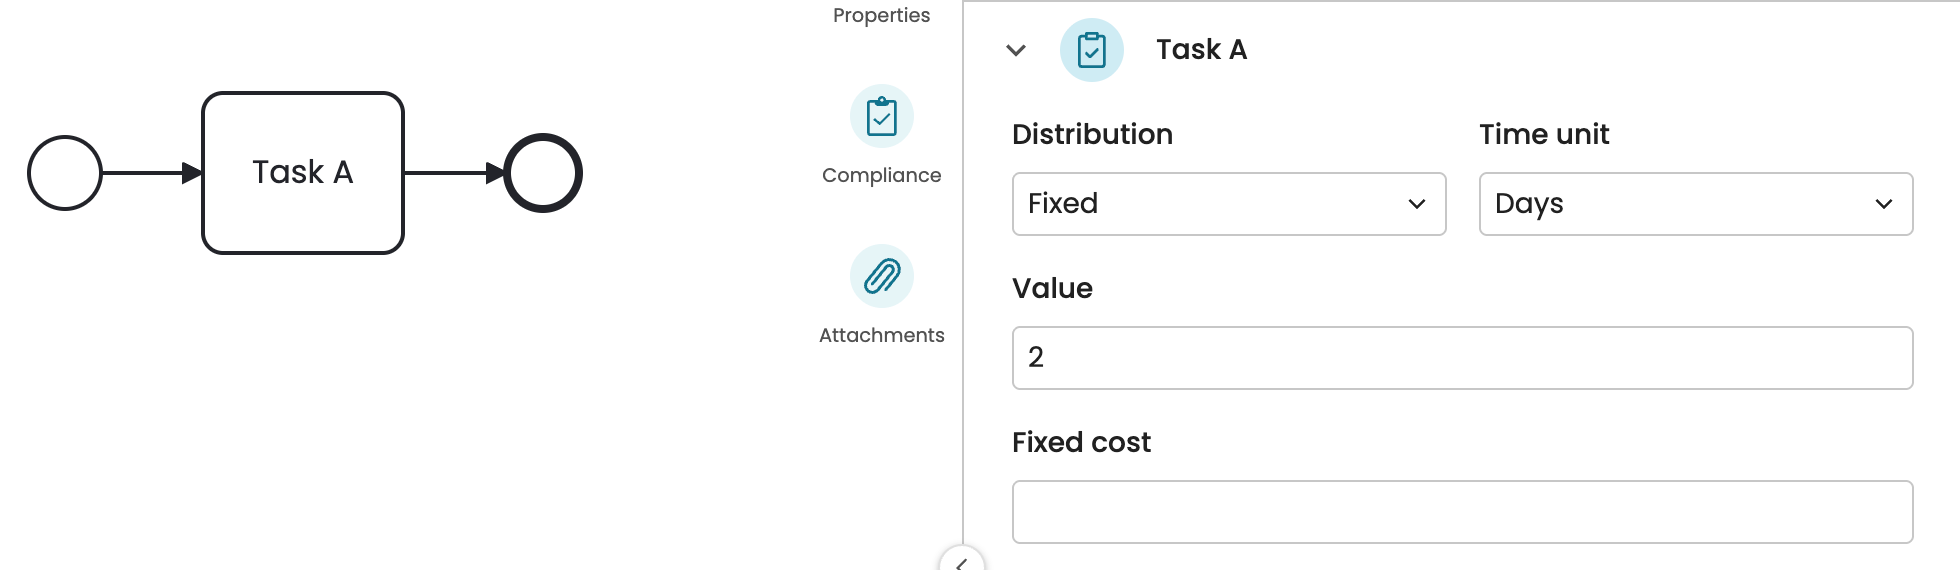Viewport: 1960px width, 570px height.
Task: Click the empty Fixed cost field
Action: (x=1462, y=512)
